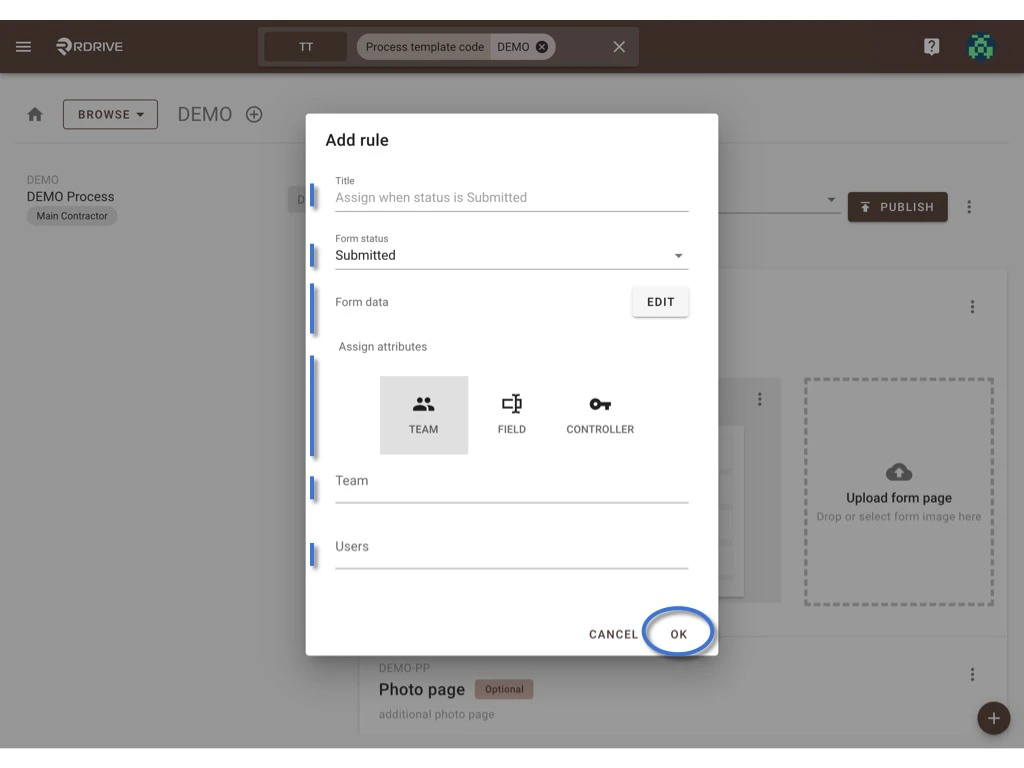1024x768 pixels.
Task: Open the kebab menu next to PUBLISH
Action: (x=968, y=207)
